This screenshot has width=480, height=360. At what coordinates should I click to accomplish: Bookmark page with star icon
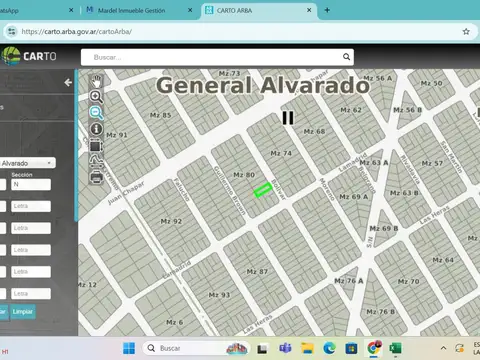(466, 32)
